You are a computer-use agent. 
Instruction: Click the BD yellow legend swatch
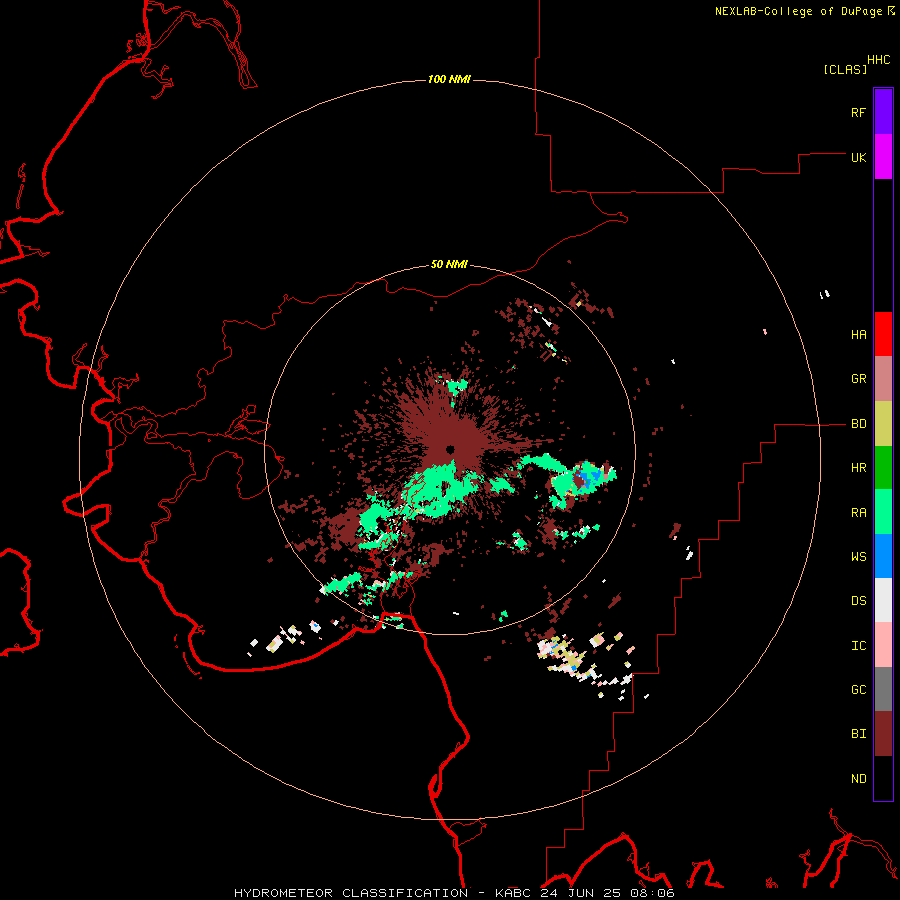coord(883,424)
